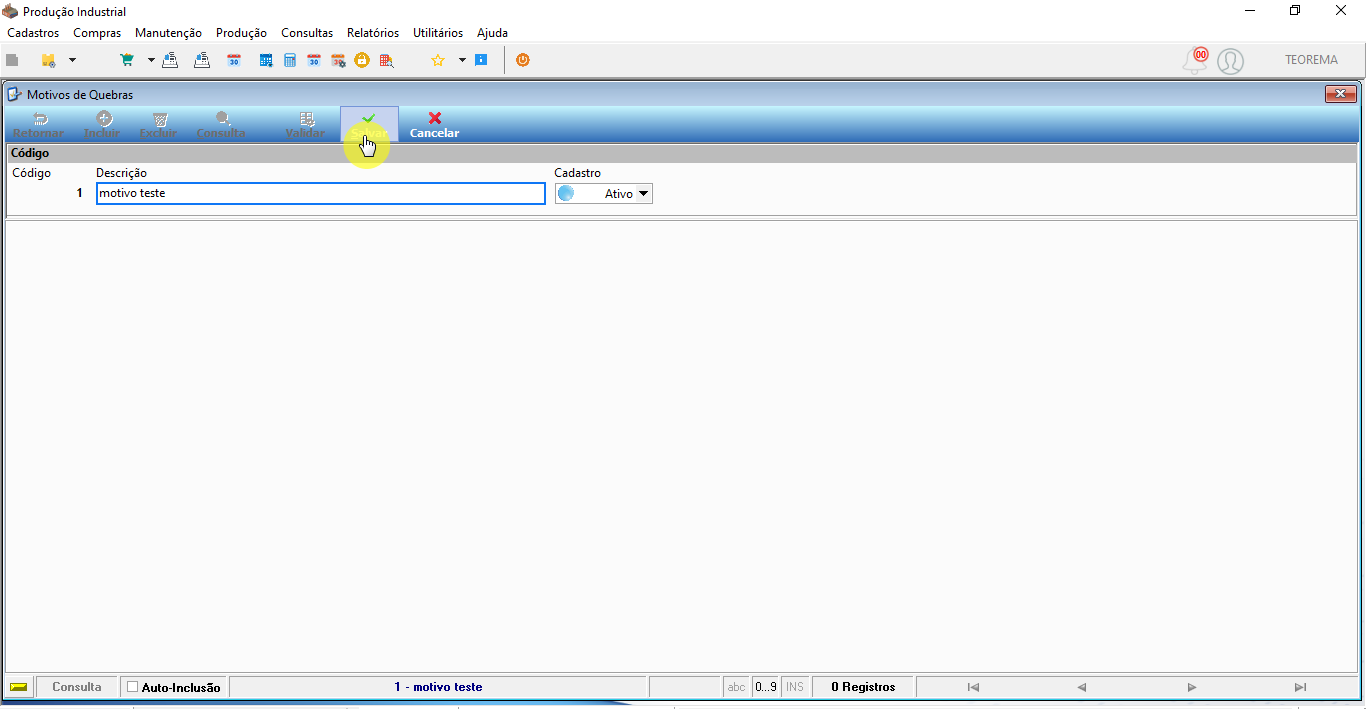Image resolution: width=1366 pixels, height=709 pixels.
Task: Expand the arrow beside the shopping cart
Action: (151, 60)
